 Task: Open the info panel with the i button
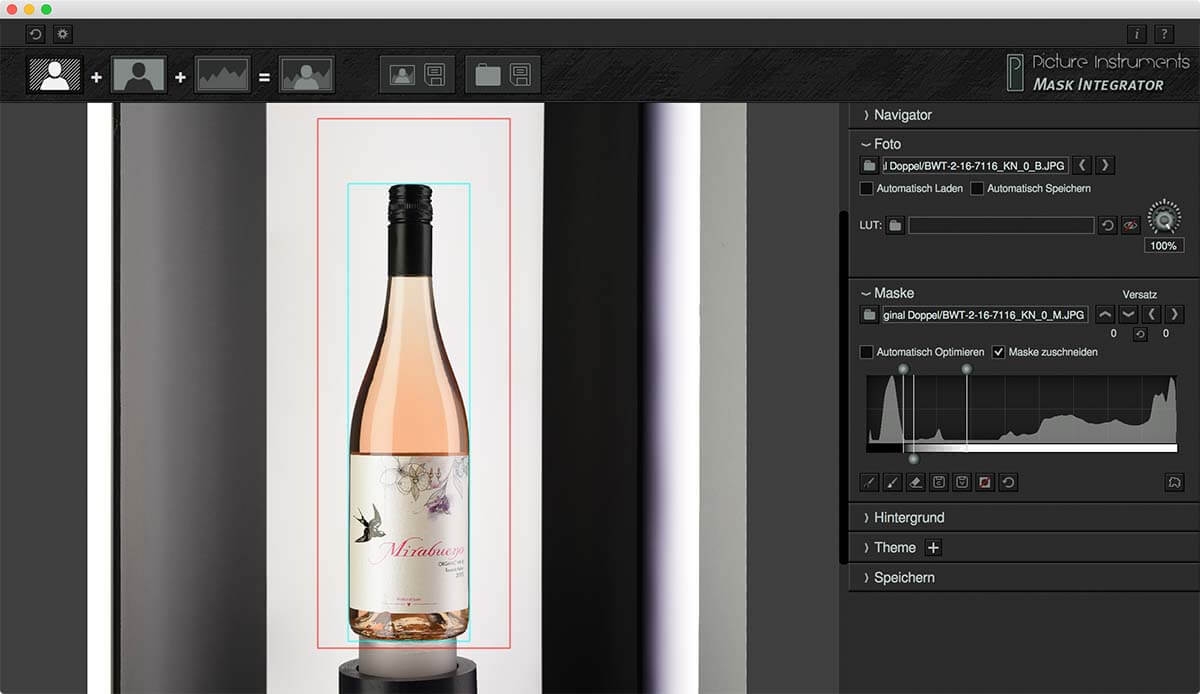coord(1137,34)
